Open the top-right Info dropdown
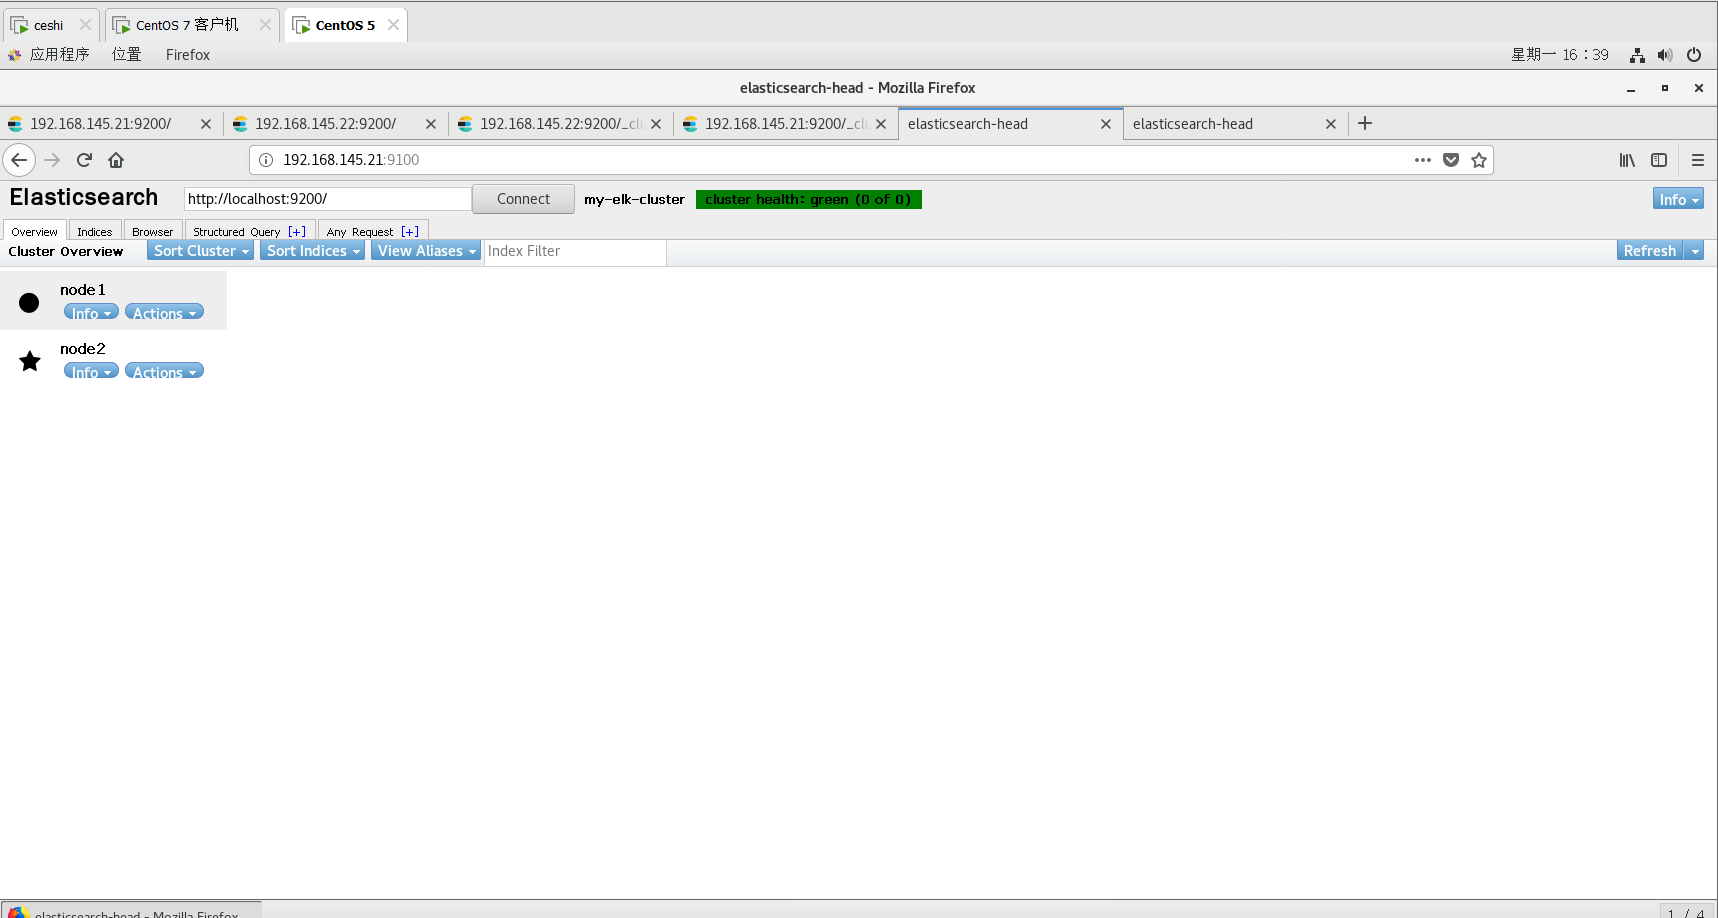The width and height of the screenshot is (1718, 918). tap(1678, 199)
